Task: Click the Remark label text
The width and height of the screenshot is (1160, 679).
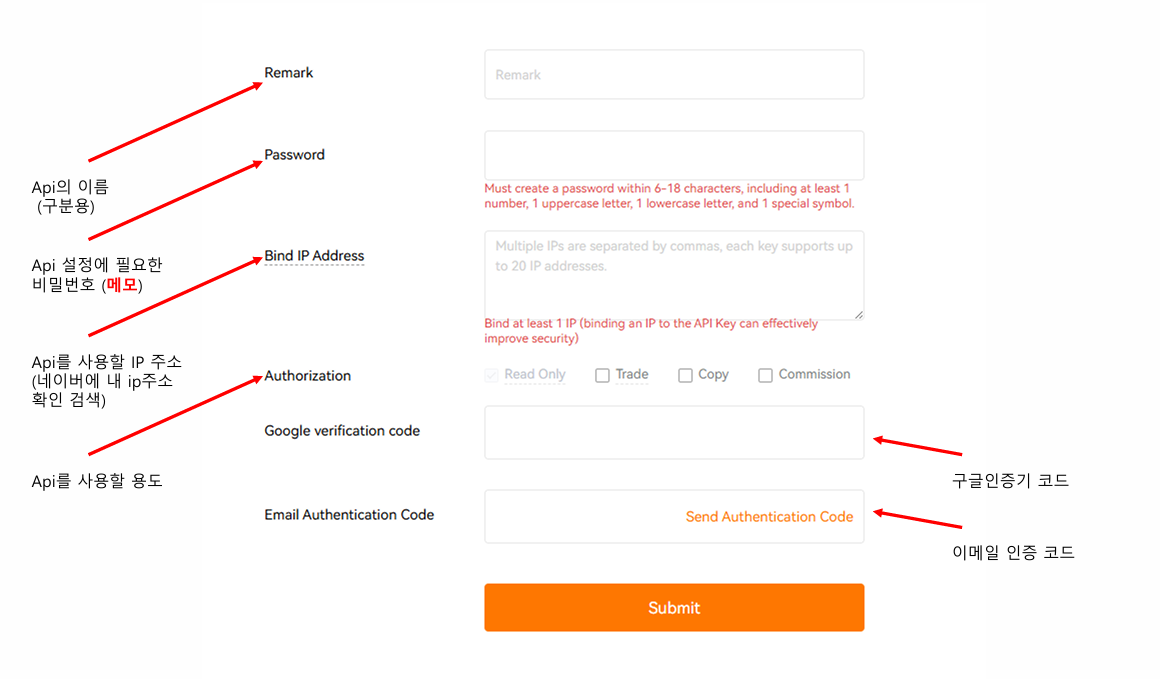Action: point(288,73)
